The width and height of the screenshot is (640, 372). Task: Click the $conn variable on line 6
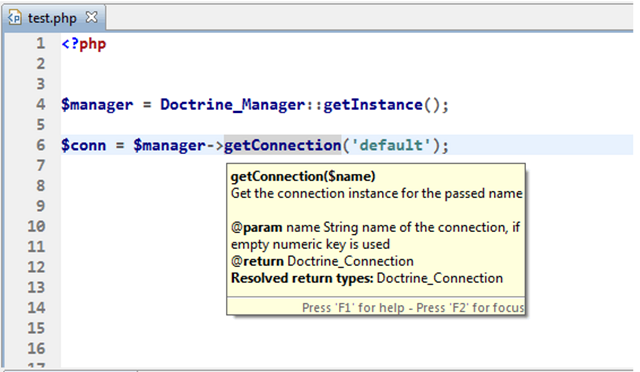pyautogui.click(x=83, y=145)
